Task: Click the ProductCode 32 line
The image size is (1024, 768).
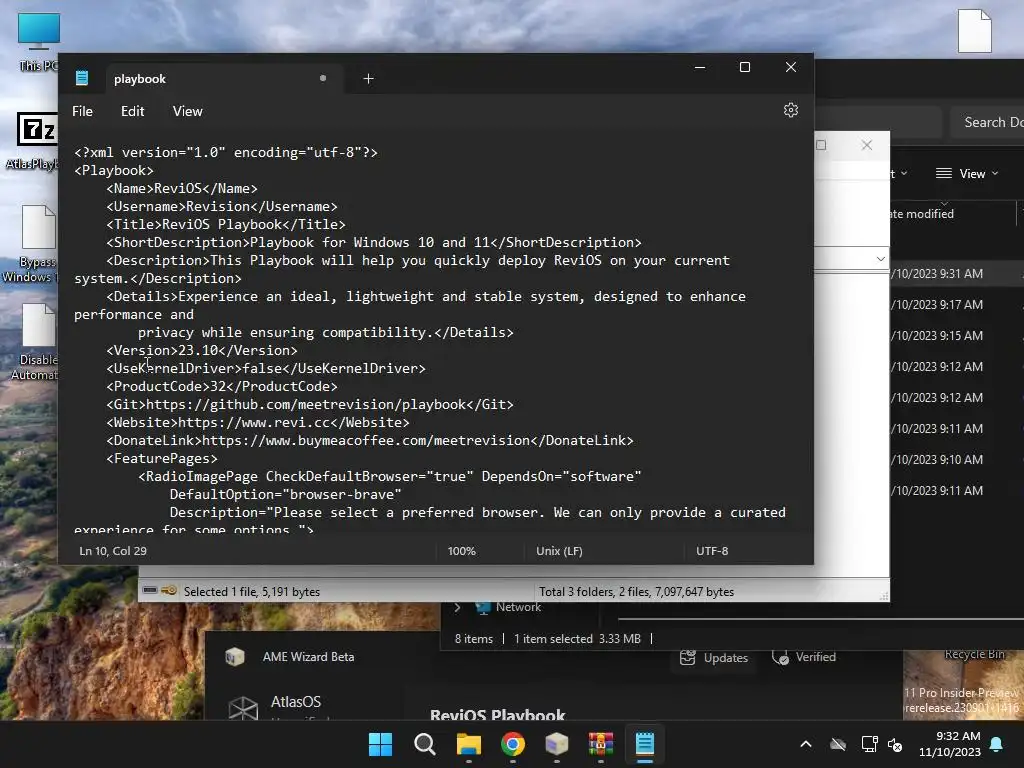Action: click(x=222, y=387)
